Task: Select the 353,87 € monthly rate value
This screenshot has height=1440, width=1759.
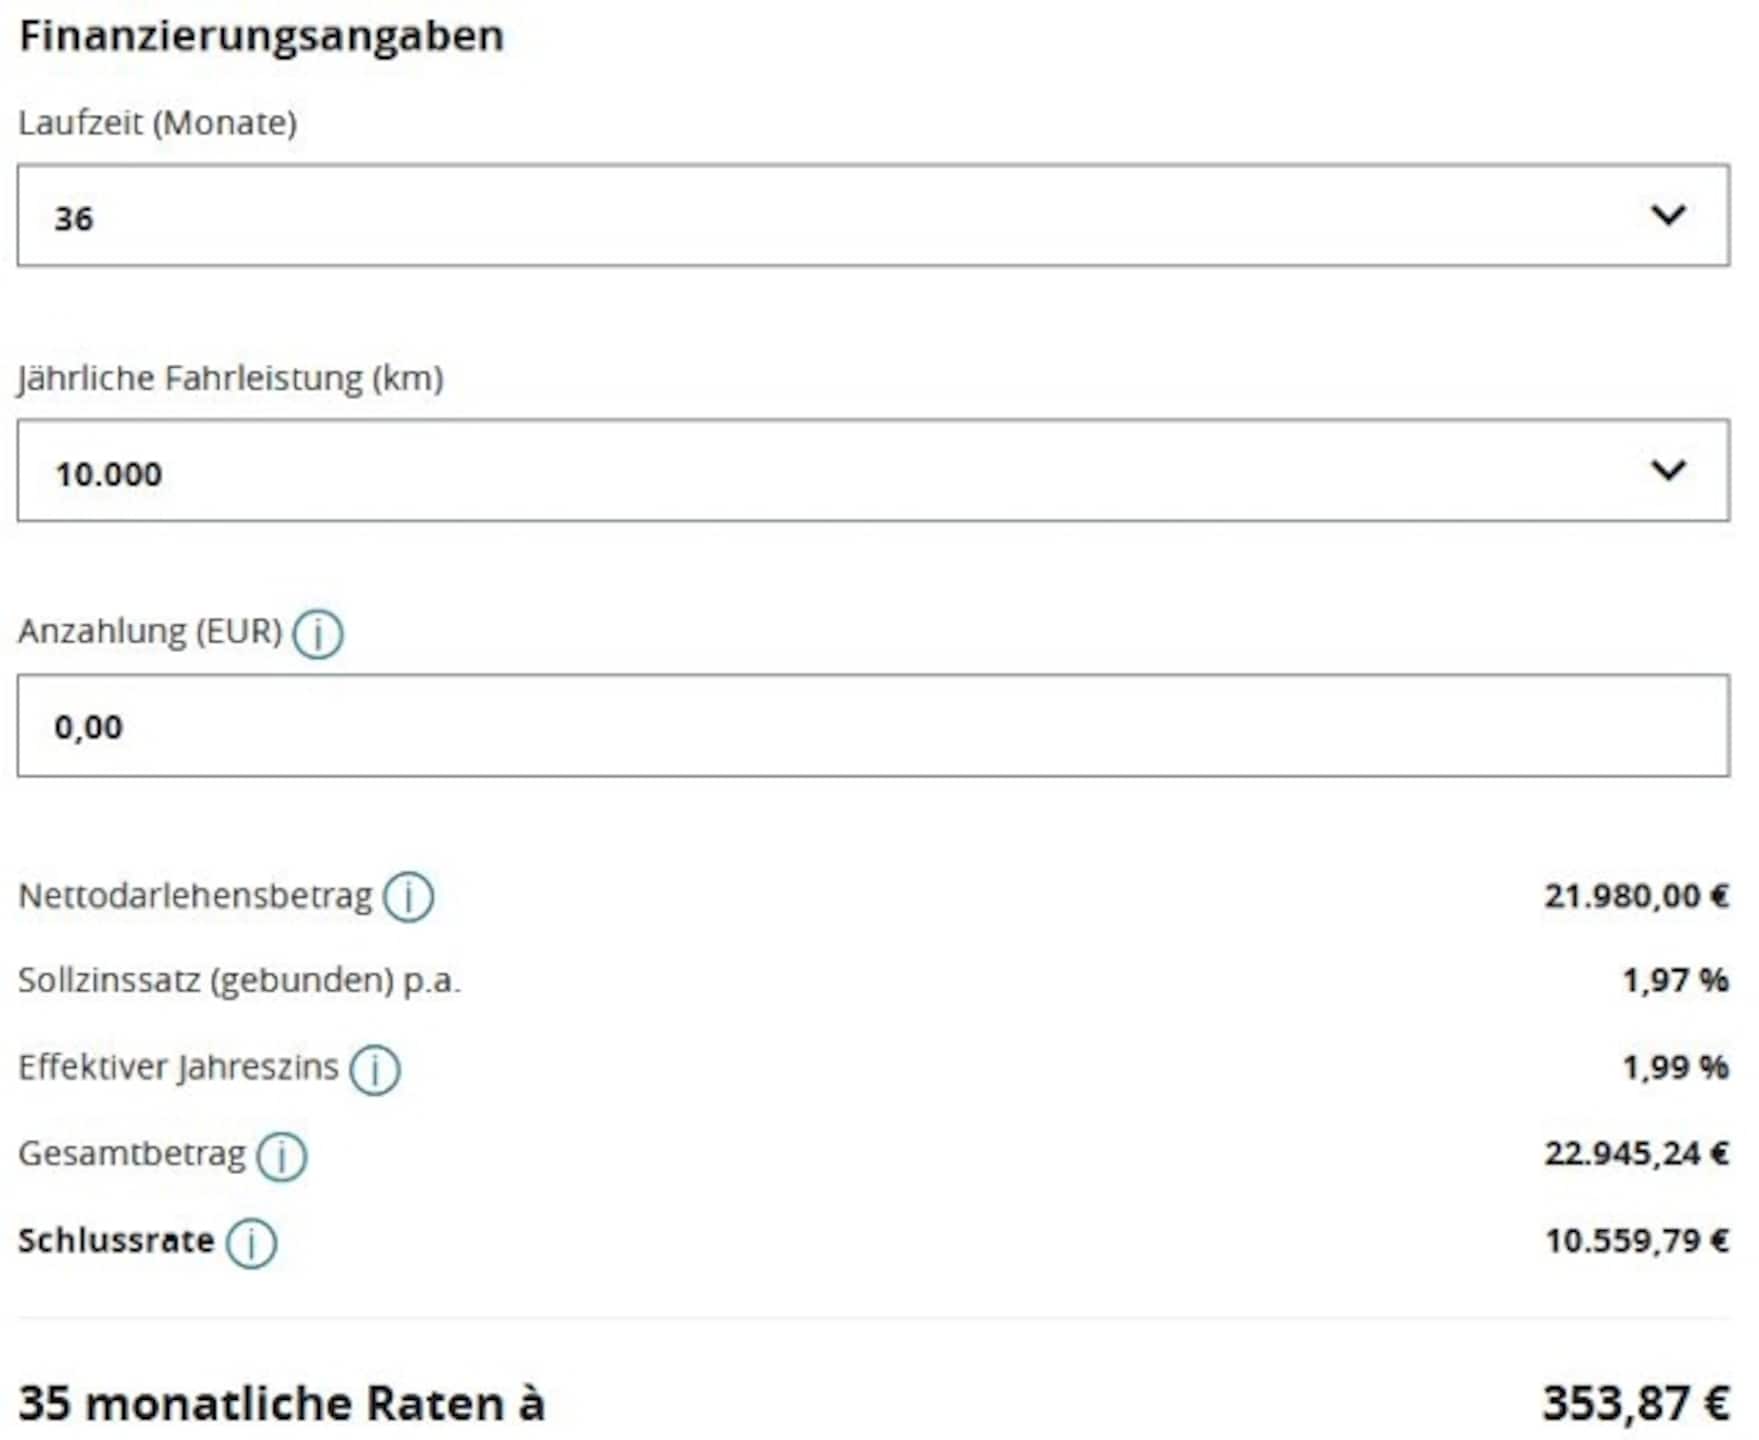Action: click(x=1636, y=1404)
